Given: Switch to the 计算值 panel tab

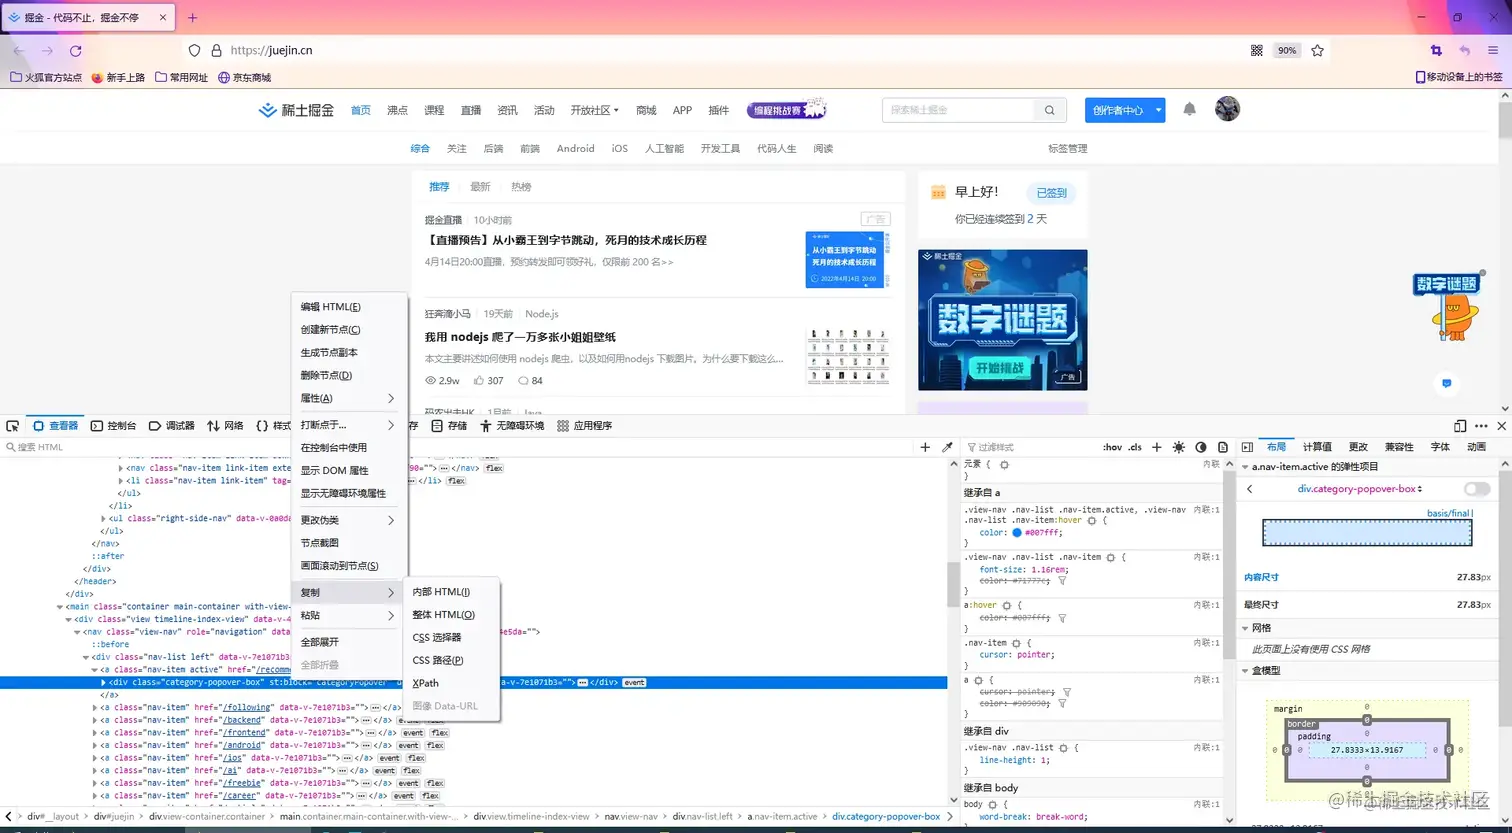Looking at the screenshot, I should [x=1317, y=447].
